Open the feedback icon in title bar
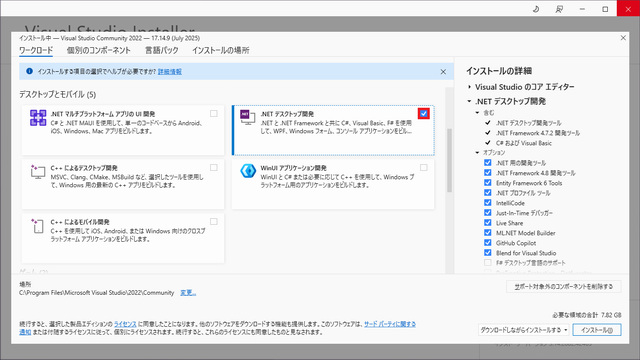Image resolution: width=640 pixels, height=360 pixels. pos(559,9)
